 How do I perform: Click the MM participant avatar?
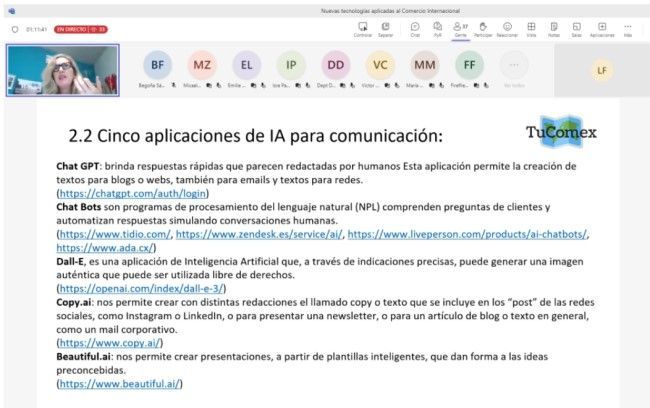[425, 65]
